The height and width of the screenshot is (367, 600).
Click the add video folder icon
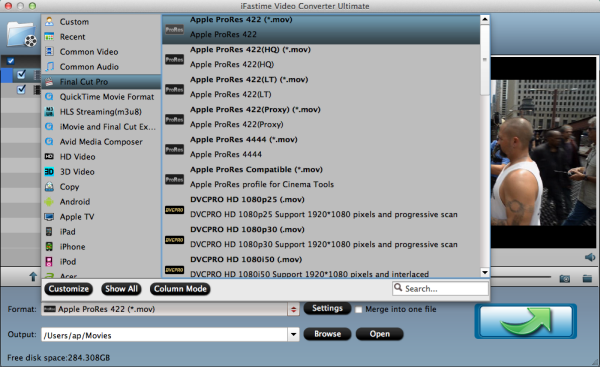(x=22, y=35)
